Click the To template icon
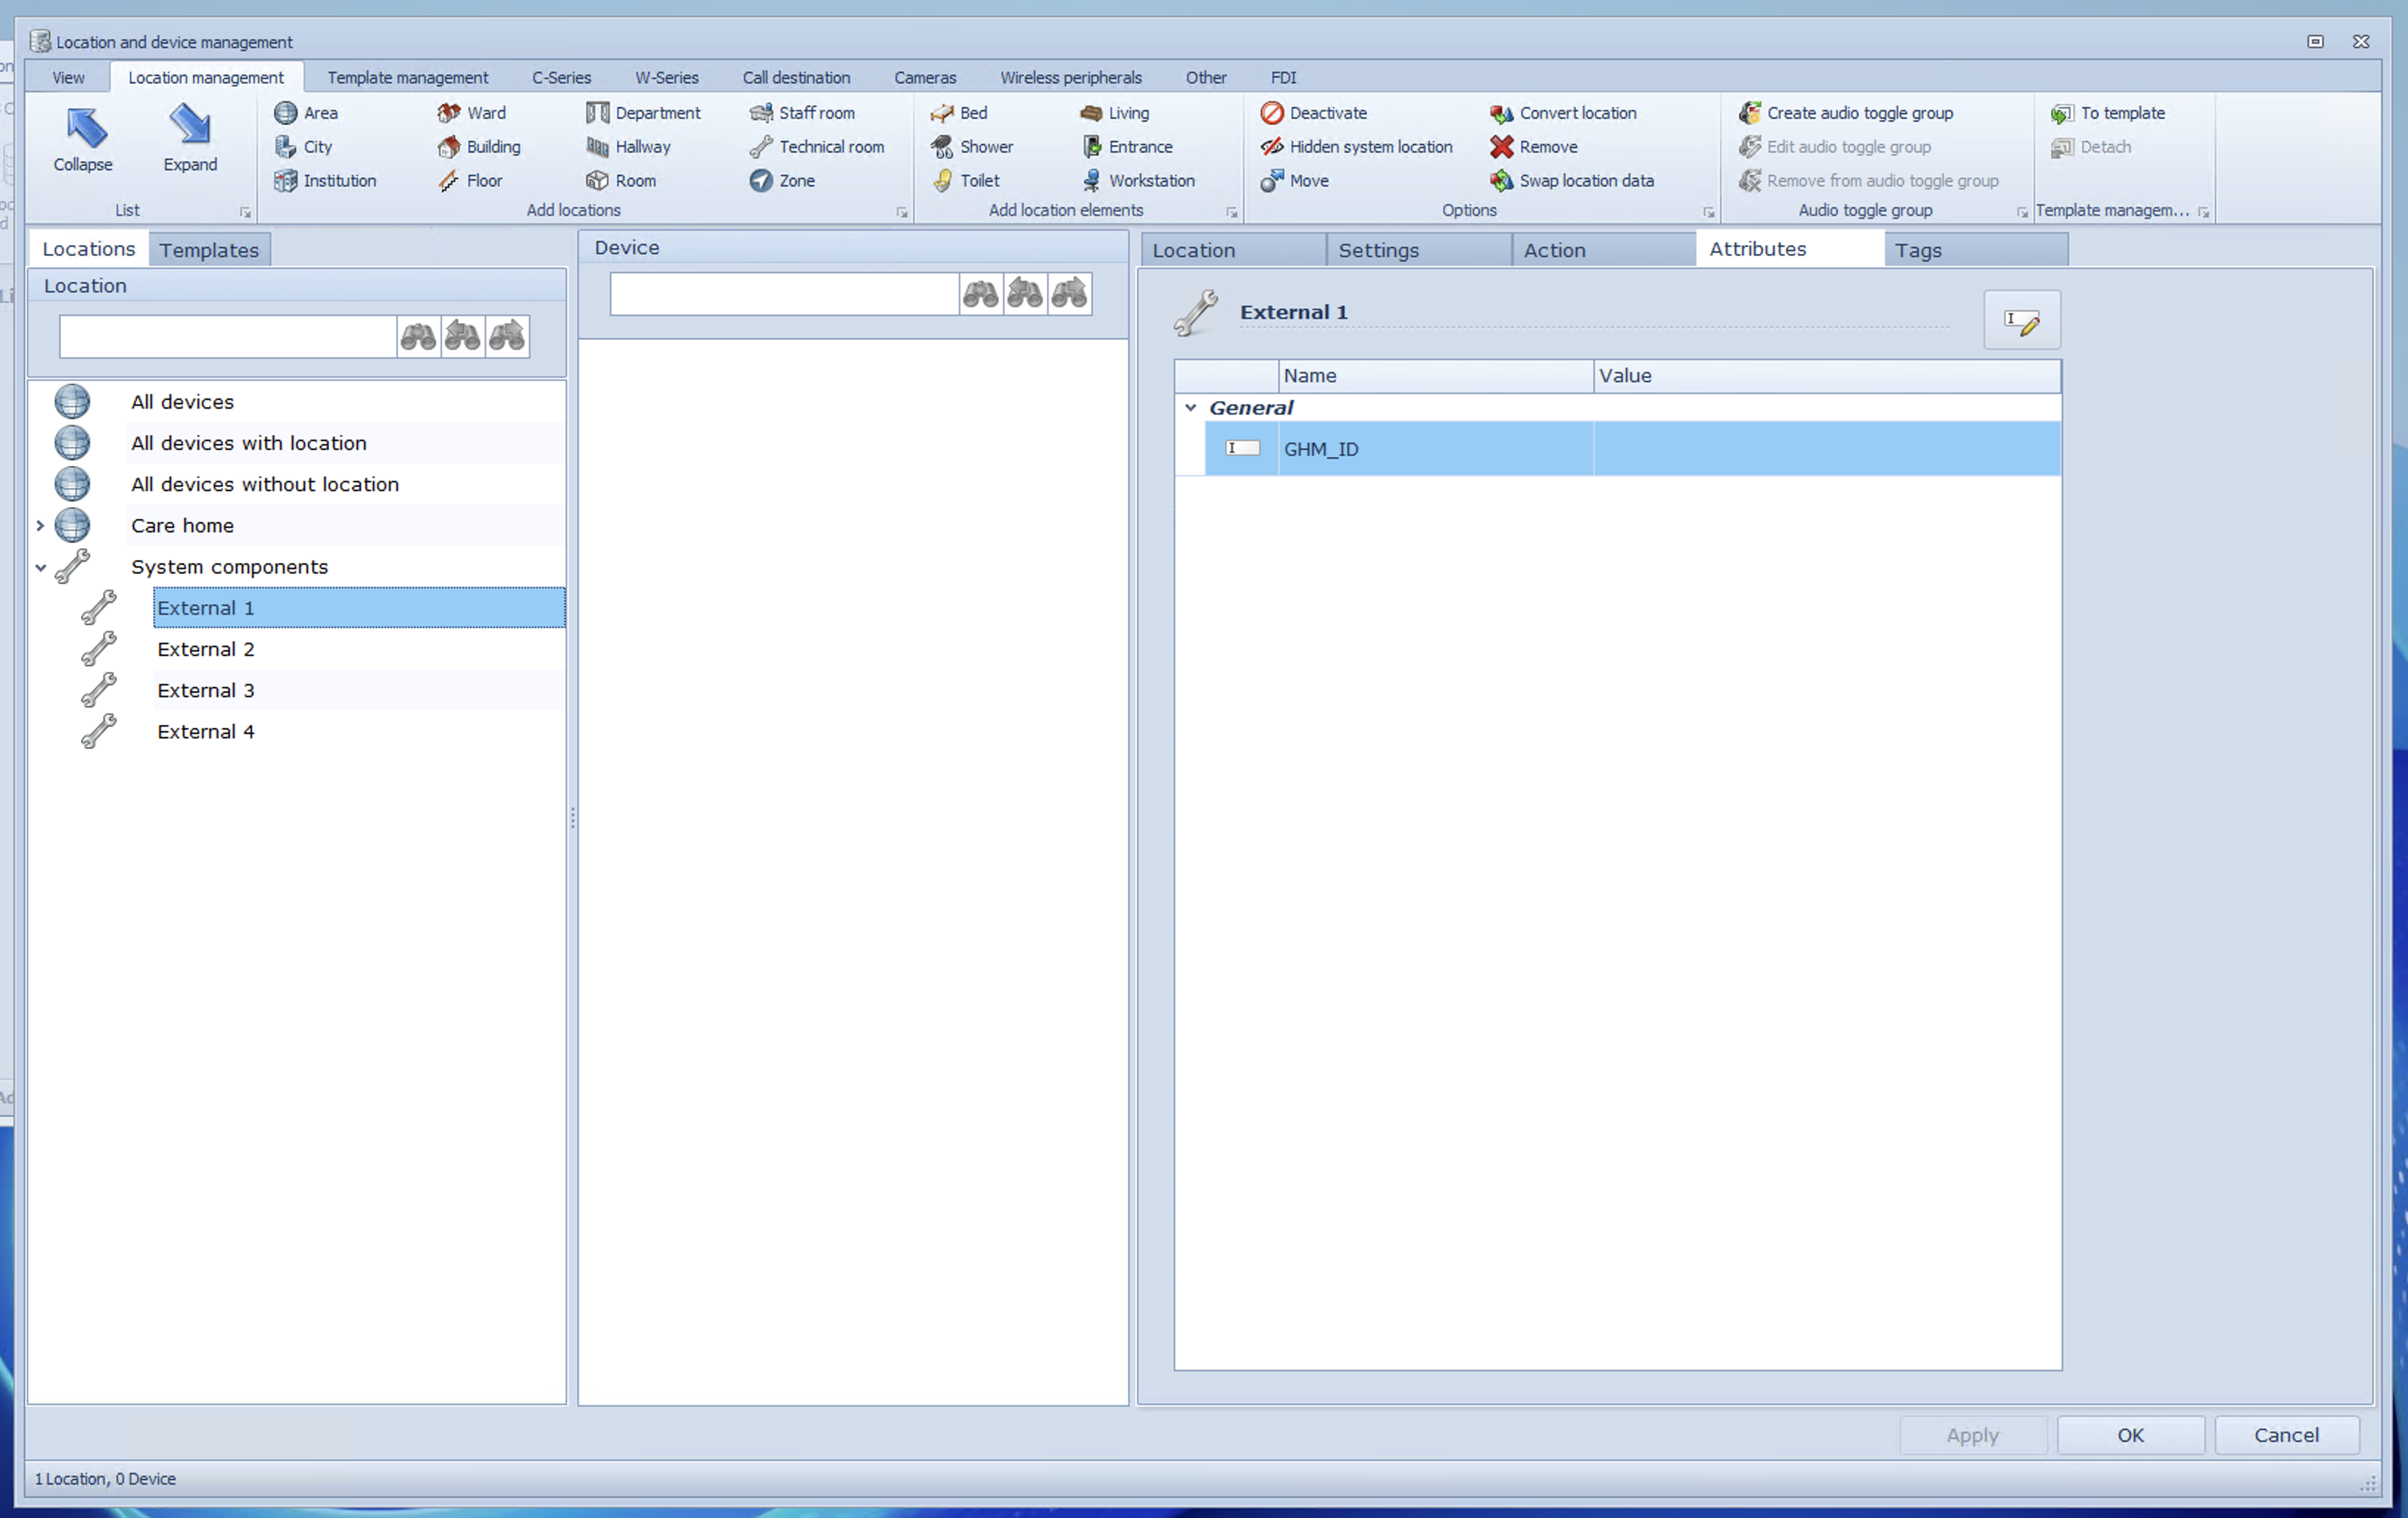2408x1518 pixels. tap(2061, 113)
